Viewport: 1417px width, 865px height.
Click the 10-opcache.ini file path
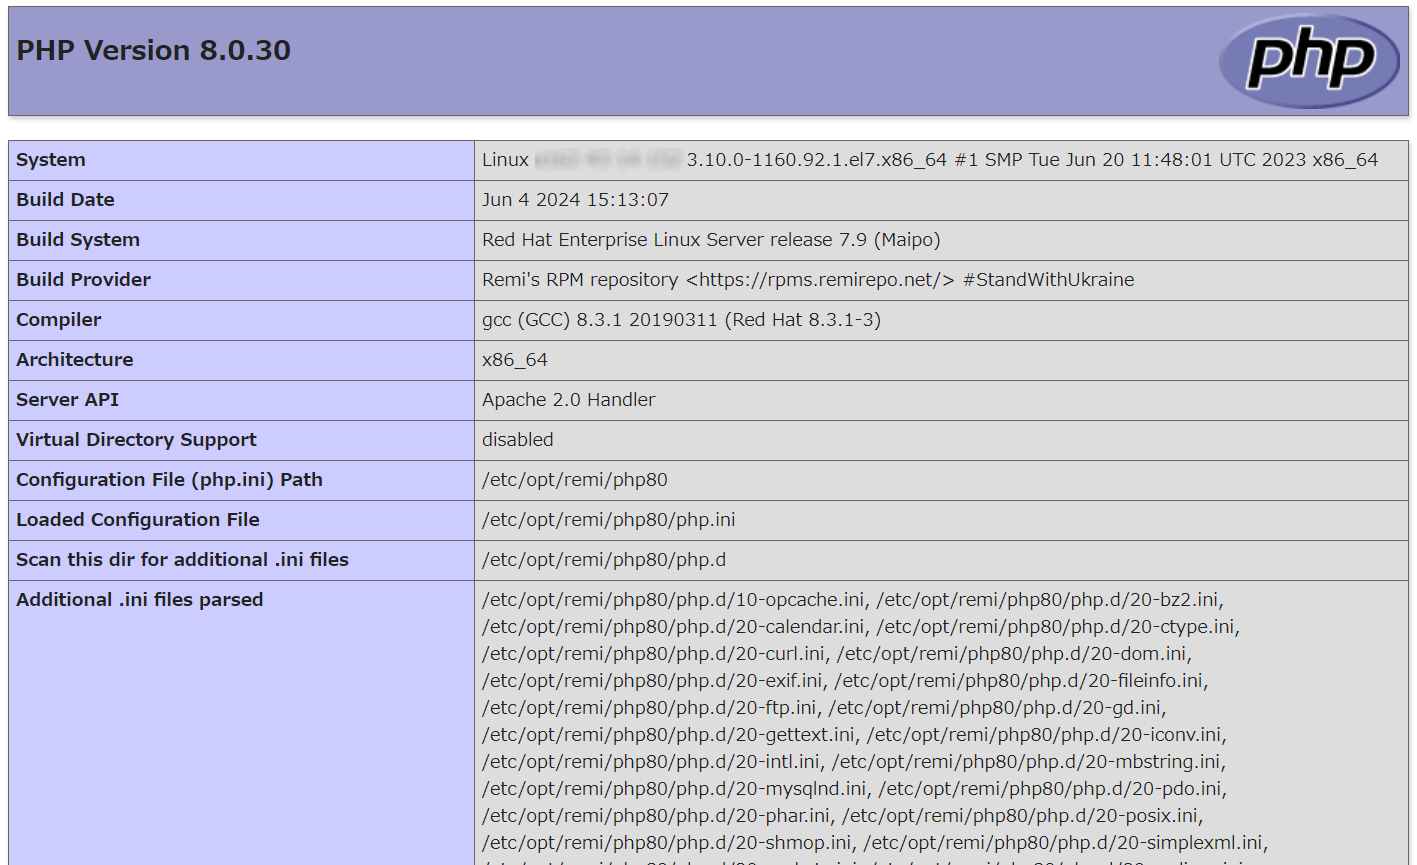pos(673,600)
